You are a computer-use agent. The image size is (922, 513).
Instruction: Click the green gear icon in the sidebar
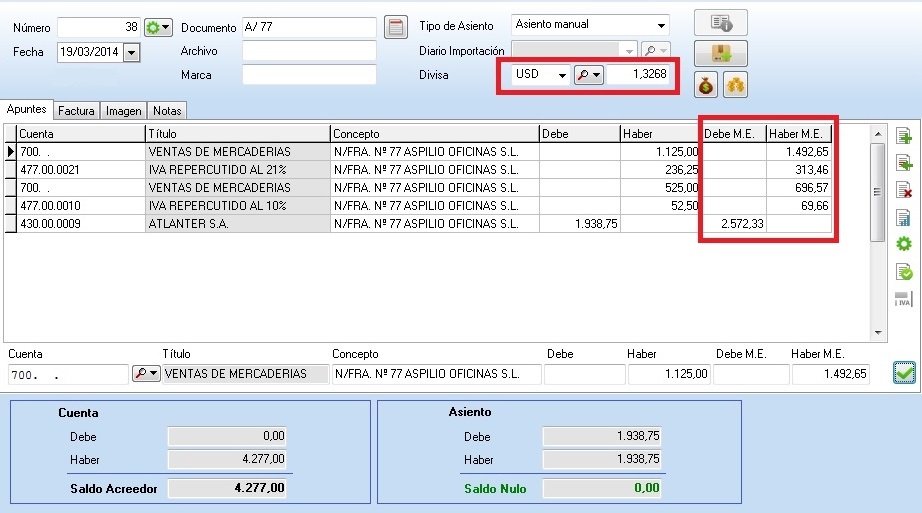coord(904,244)
